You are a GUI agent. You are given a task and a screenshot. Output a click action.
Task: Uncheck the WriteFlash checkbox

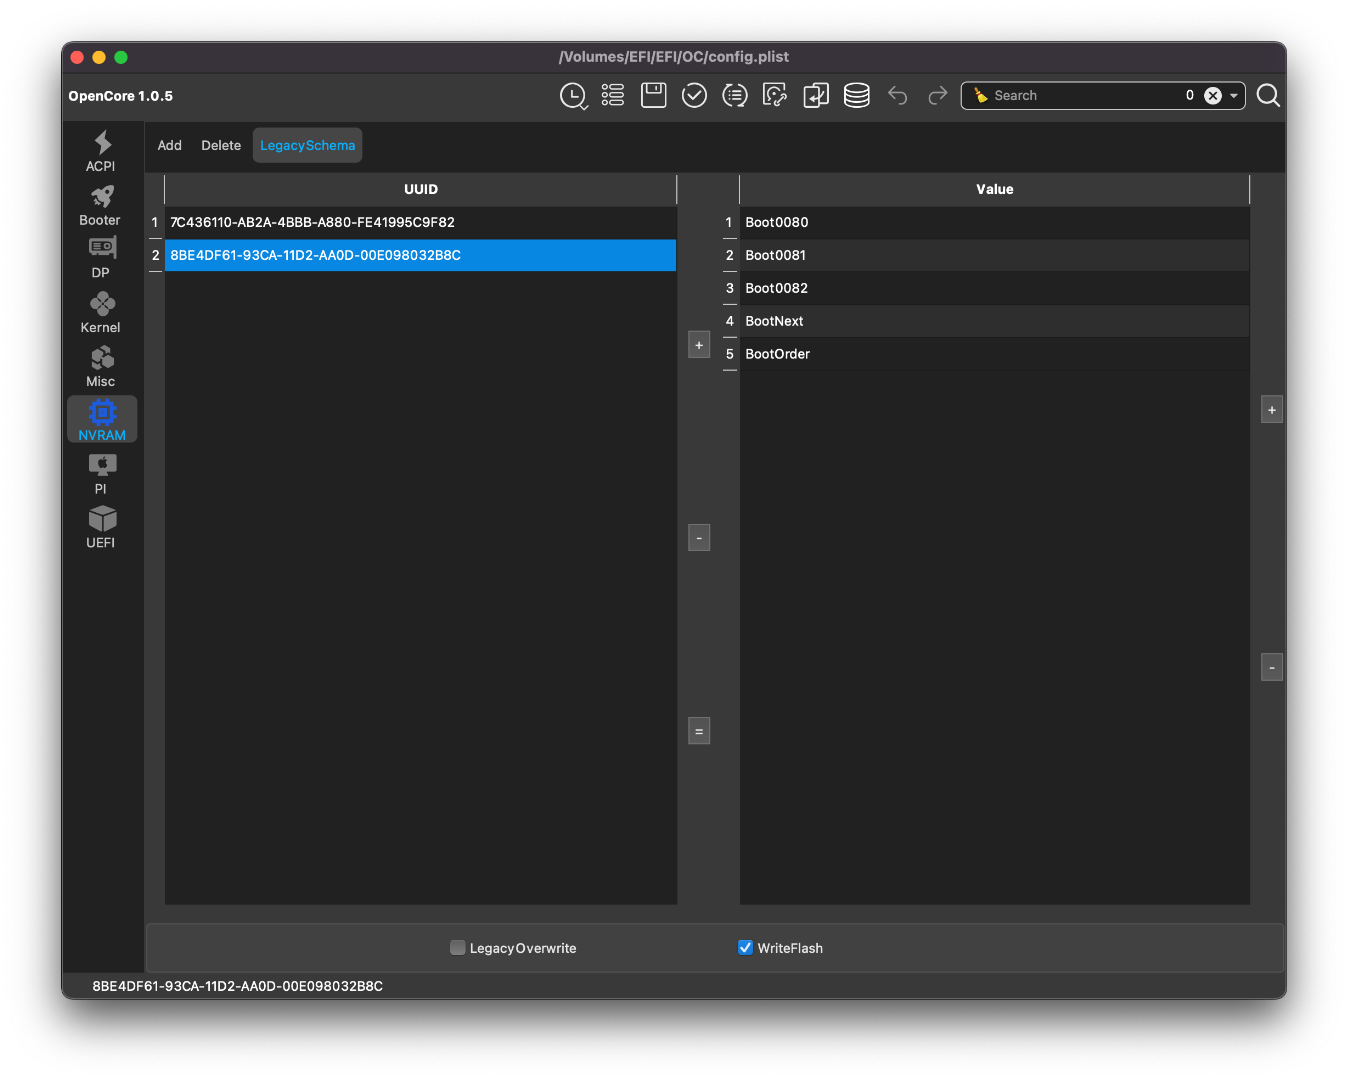(x=745, y=947)
